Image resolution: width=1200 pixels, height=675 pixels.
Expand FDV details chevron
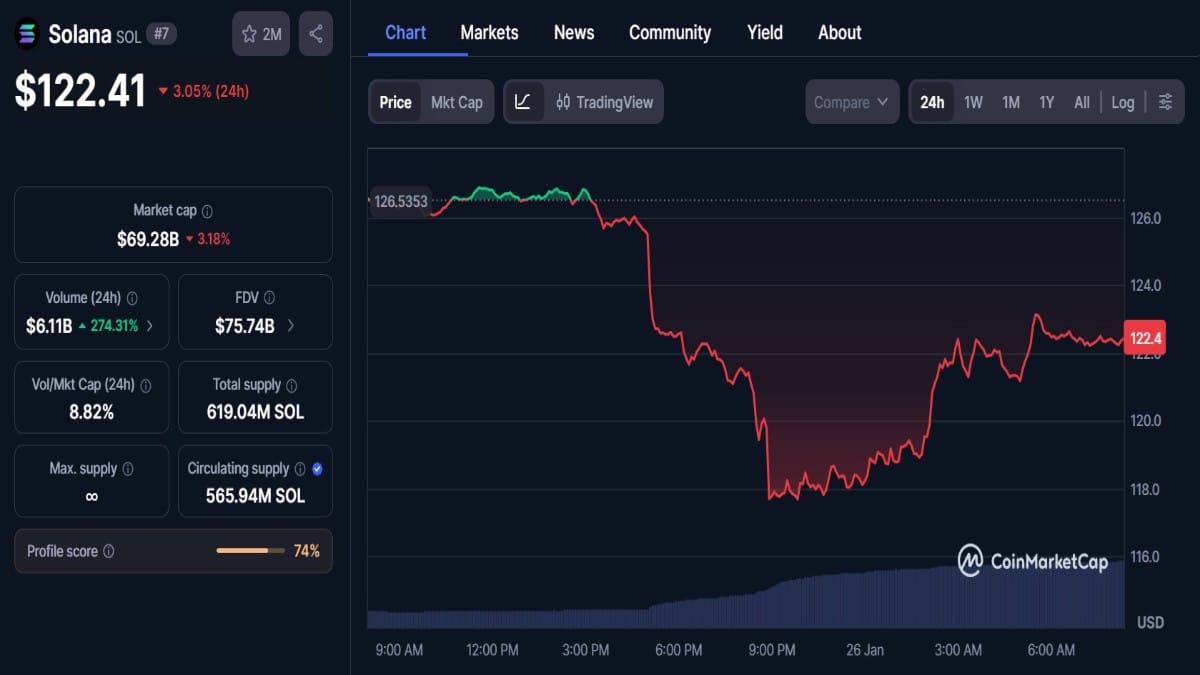[x=290, y=325]
